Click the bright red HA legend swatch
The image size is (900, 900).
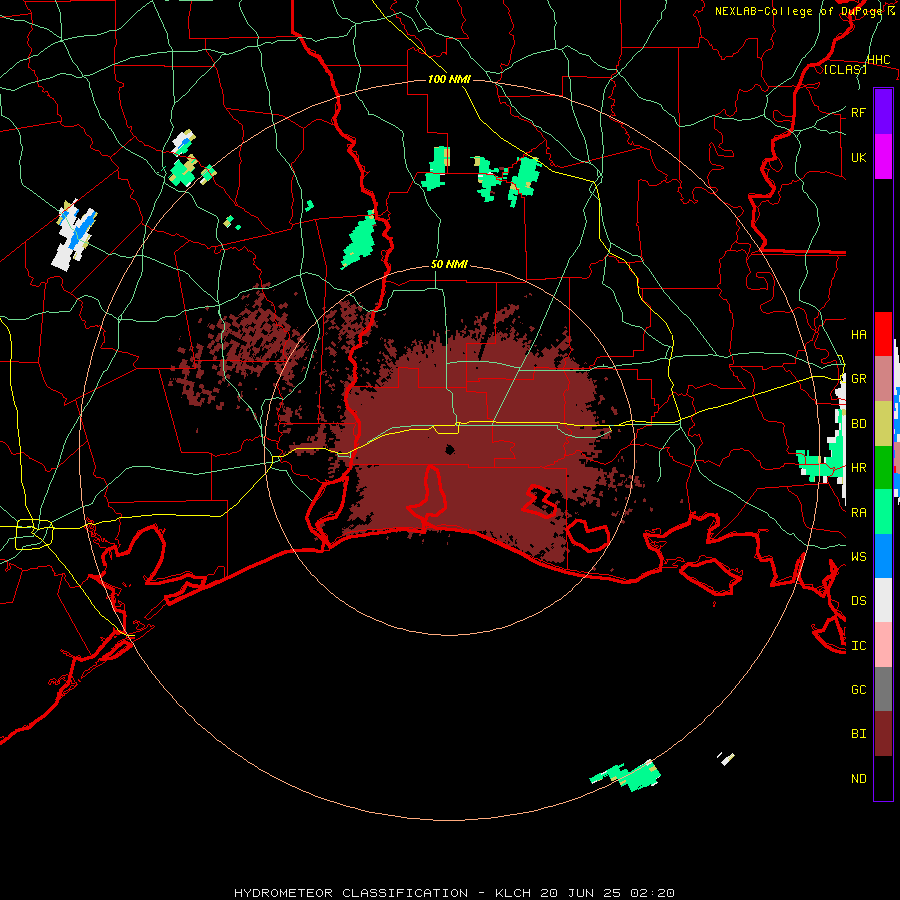click(x=883, y=334)
